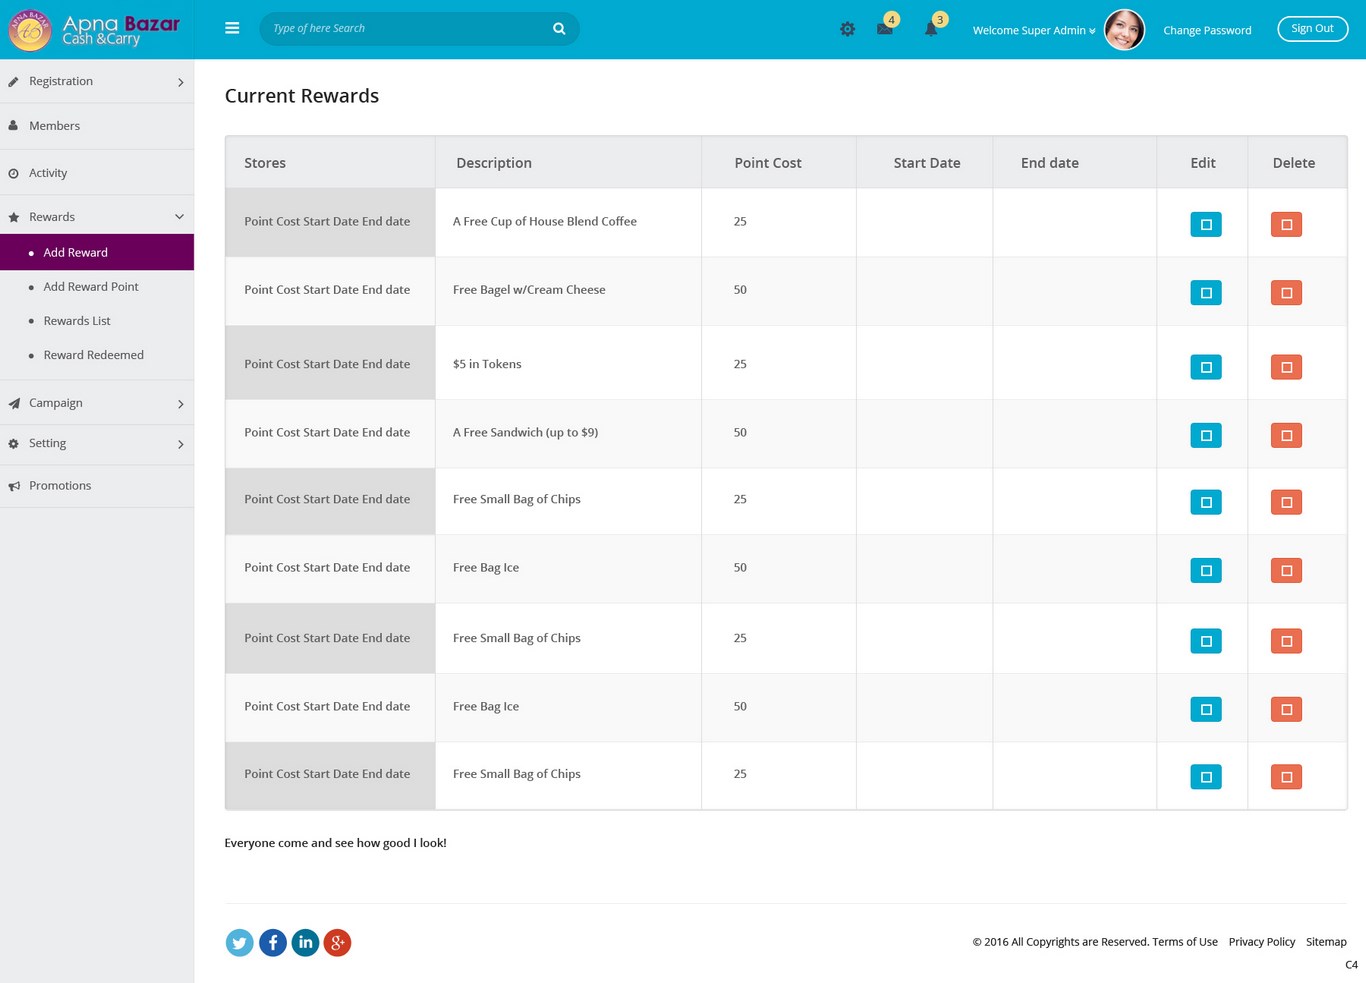Click the Google Plus footer icon

(x=338, y=942)
